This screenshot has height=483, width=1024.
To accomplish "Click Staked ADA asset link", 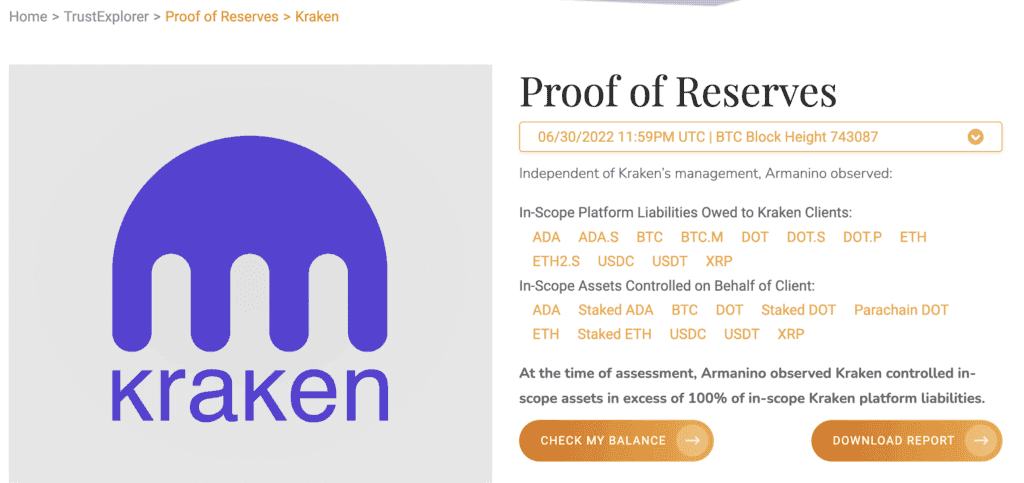I will (x=615, y=310).
